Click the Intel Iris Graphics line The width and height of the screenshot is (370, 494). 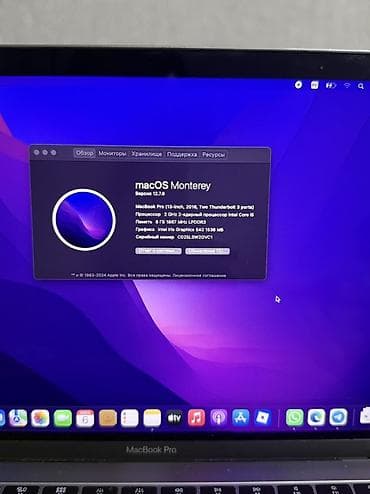pyautogui.click(x=179, y=230)
